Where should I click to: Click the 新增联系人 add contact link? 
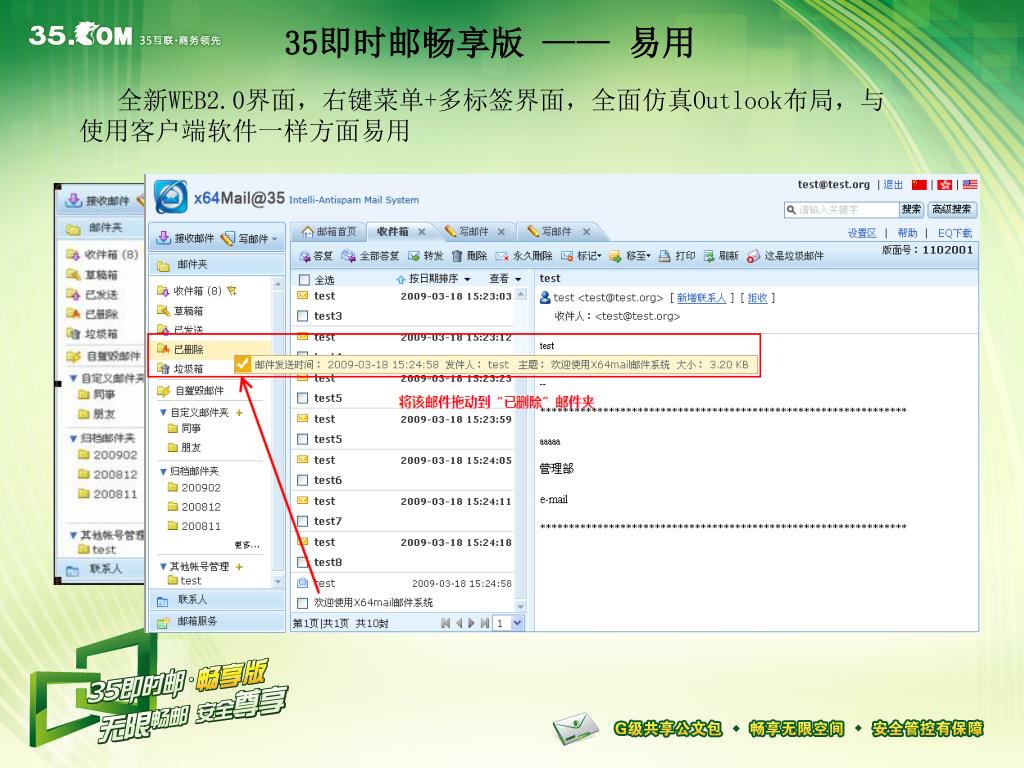[701, 298]
